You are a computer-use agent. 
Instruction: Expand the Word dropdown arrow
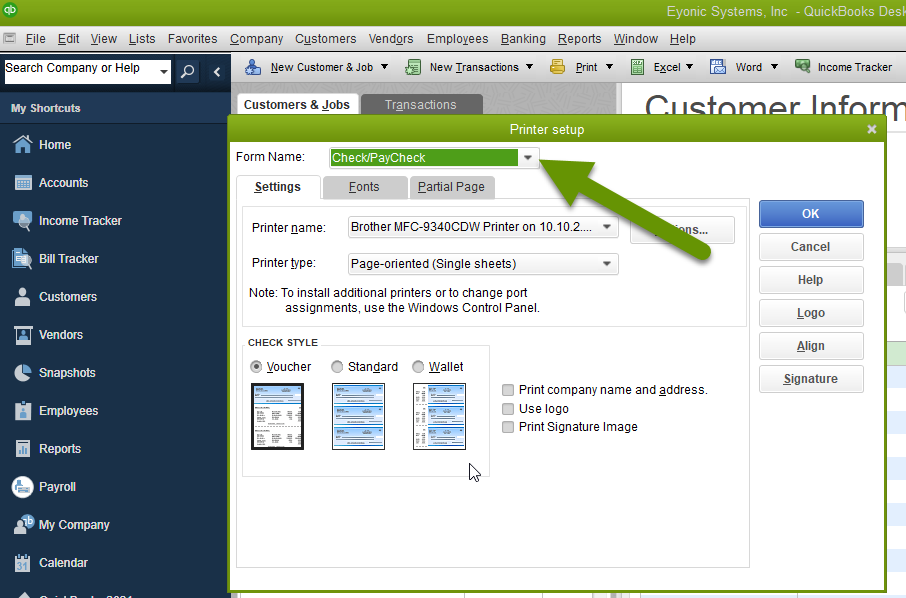point(774,67)
